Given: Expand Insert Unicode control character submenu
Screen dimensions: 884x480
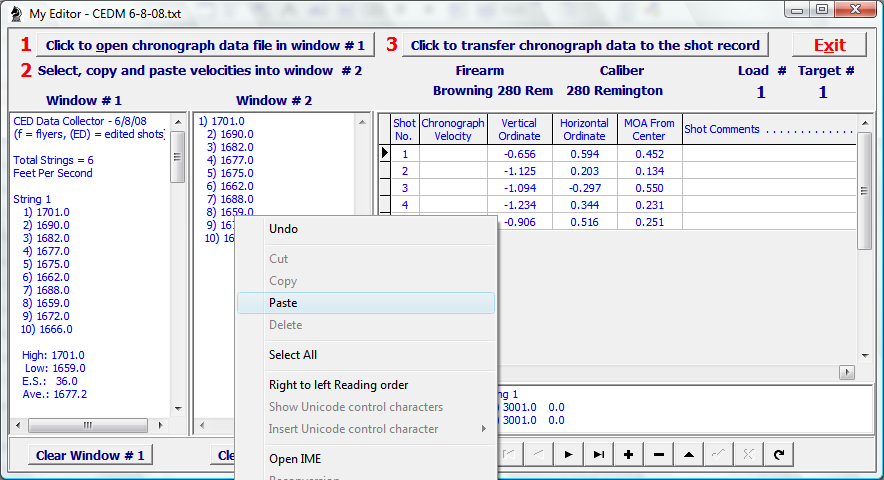Looking at the screenshot, I should click(x=366, y=429).
